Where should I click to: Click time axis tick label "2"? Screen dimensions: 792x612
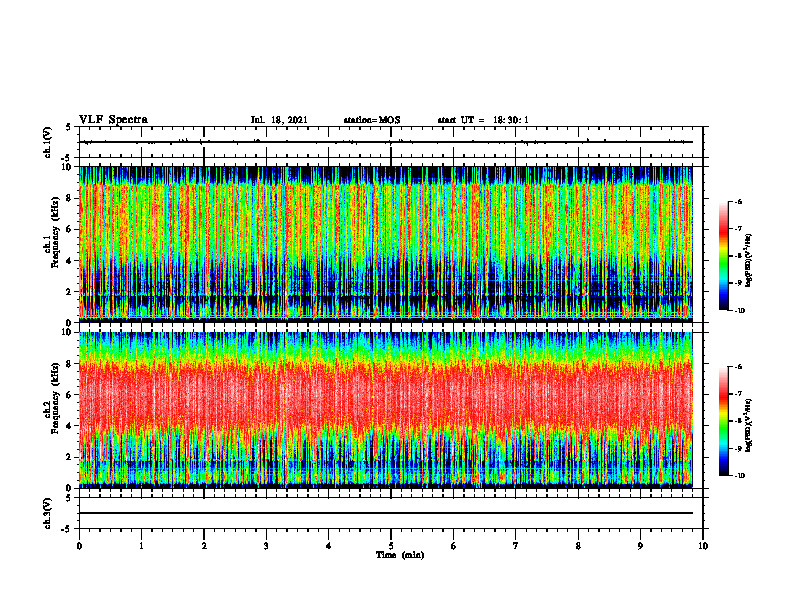coord(204,546)
